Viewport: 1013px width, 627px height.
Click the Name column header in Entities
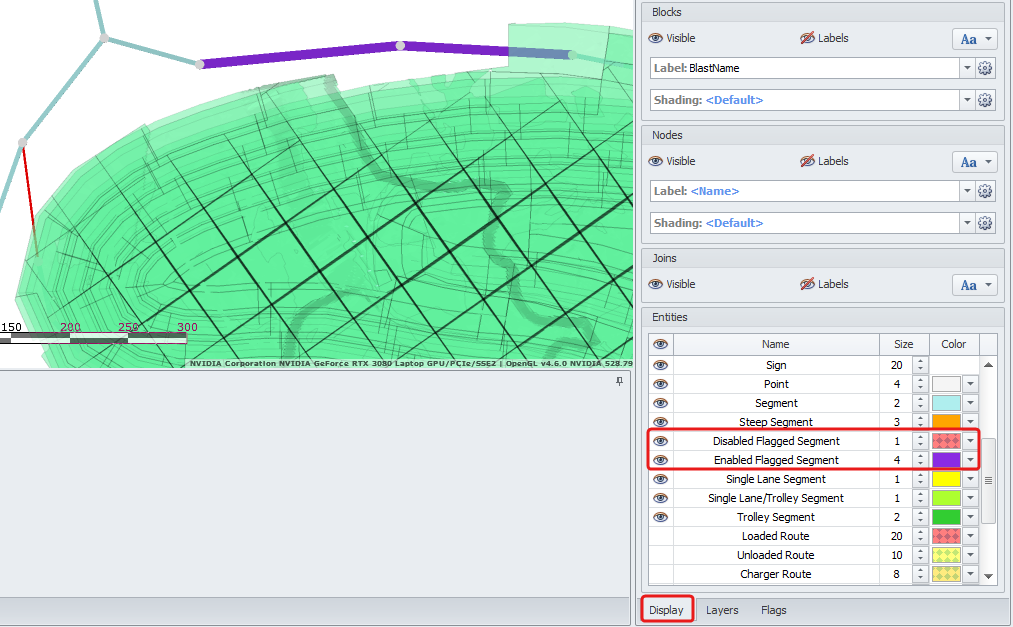tap(775, 344)
